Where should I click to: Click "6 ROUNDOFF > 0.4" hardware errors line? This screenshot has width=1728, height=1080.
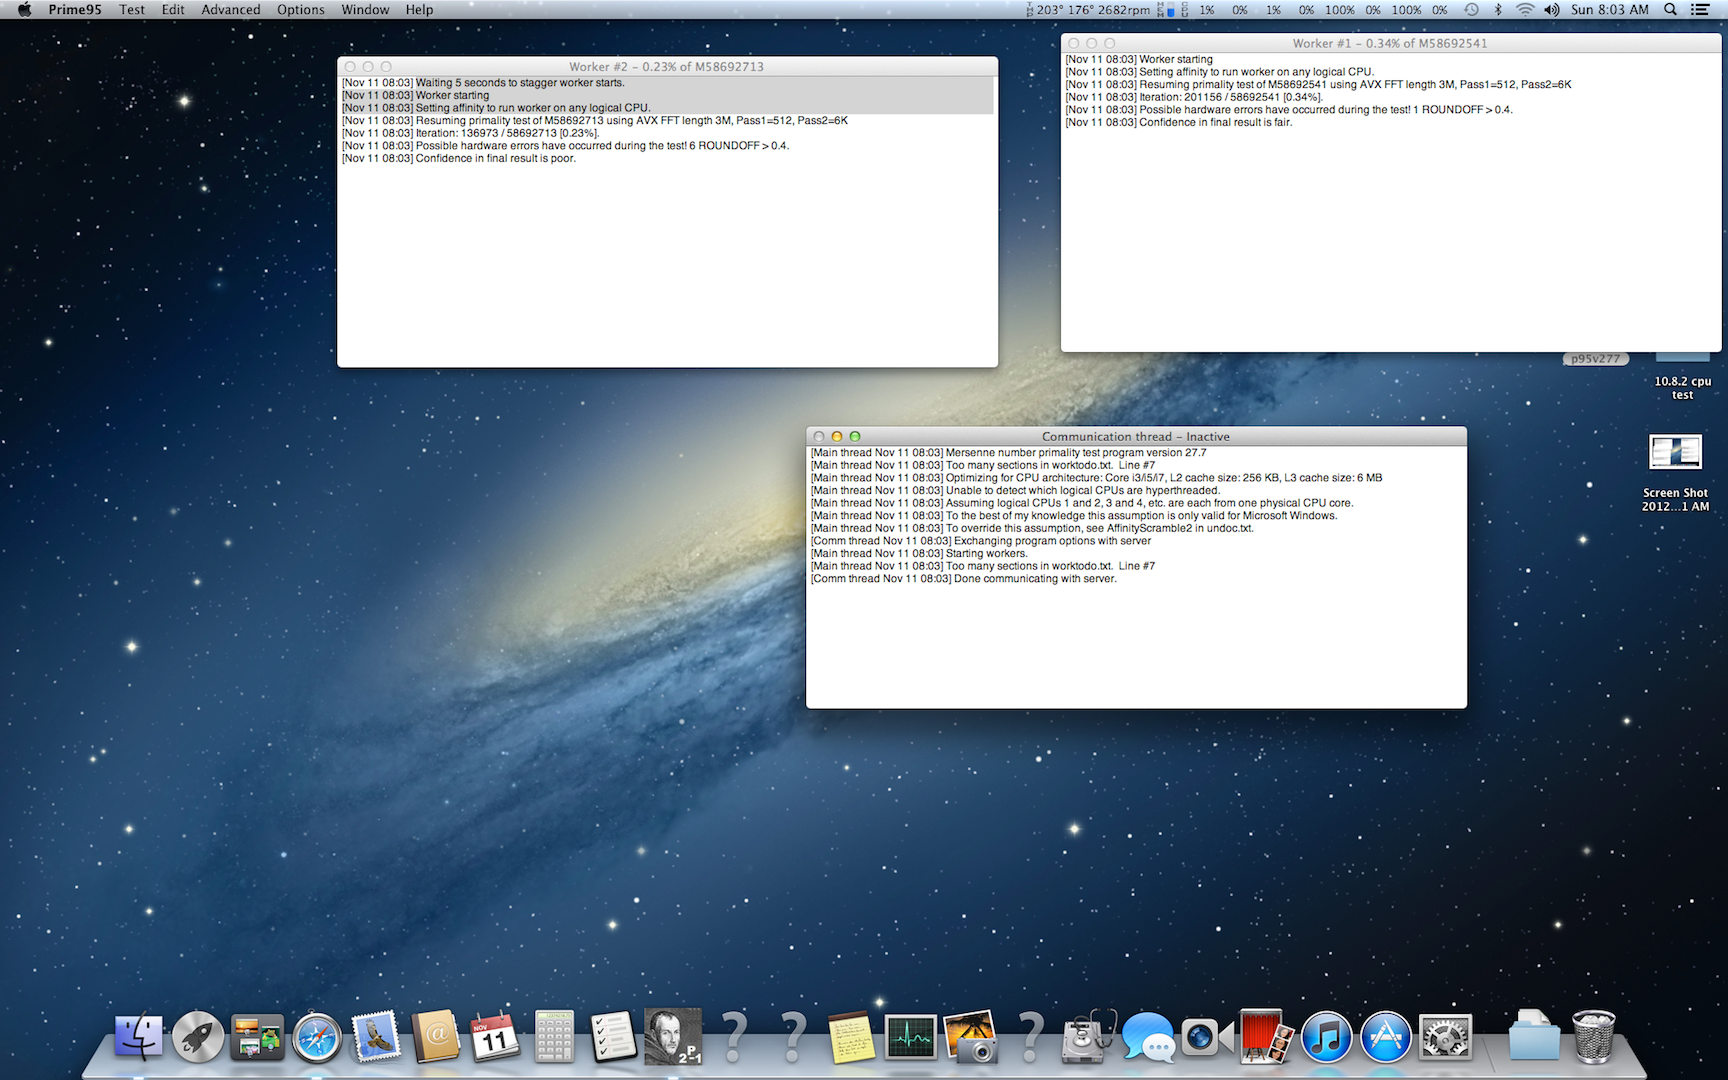coord(566,146)
